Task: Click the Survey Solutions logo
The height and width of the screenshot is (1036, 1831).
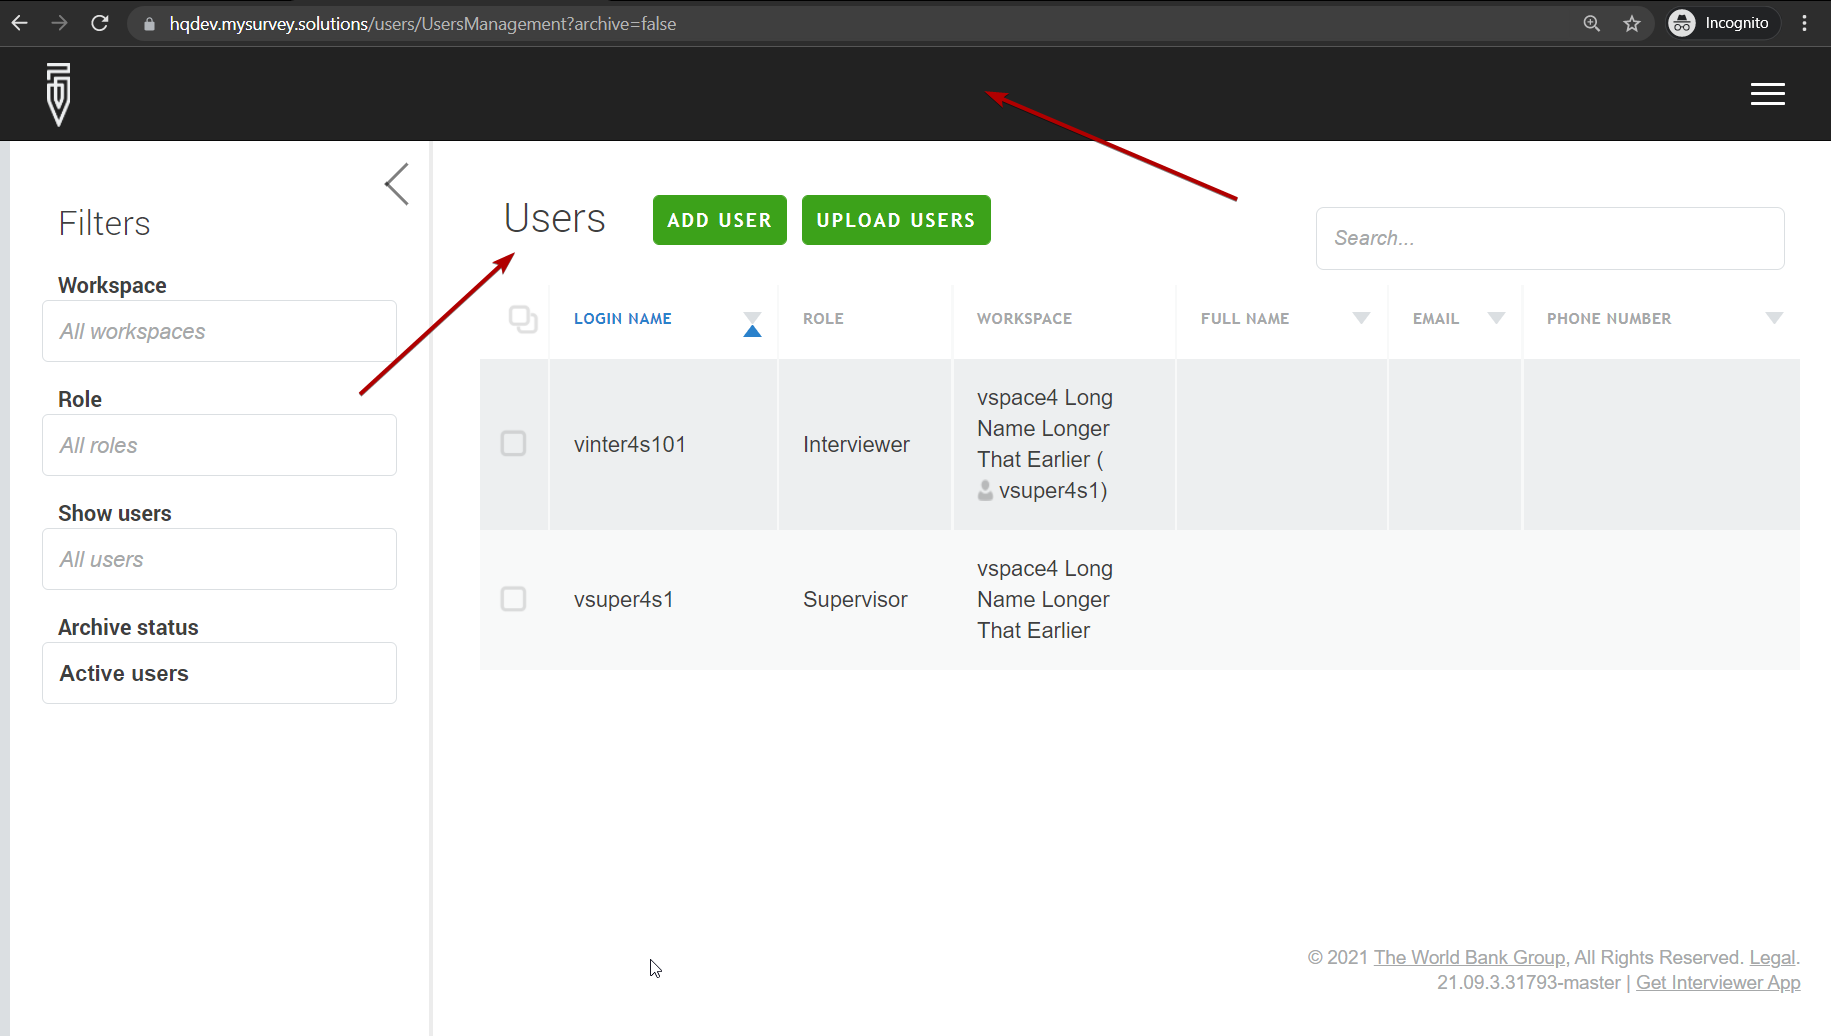Action: click(59, 94)
